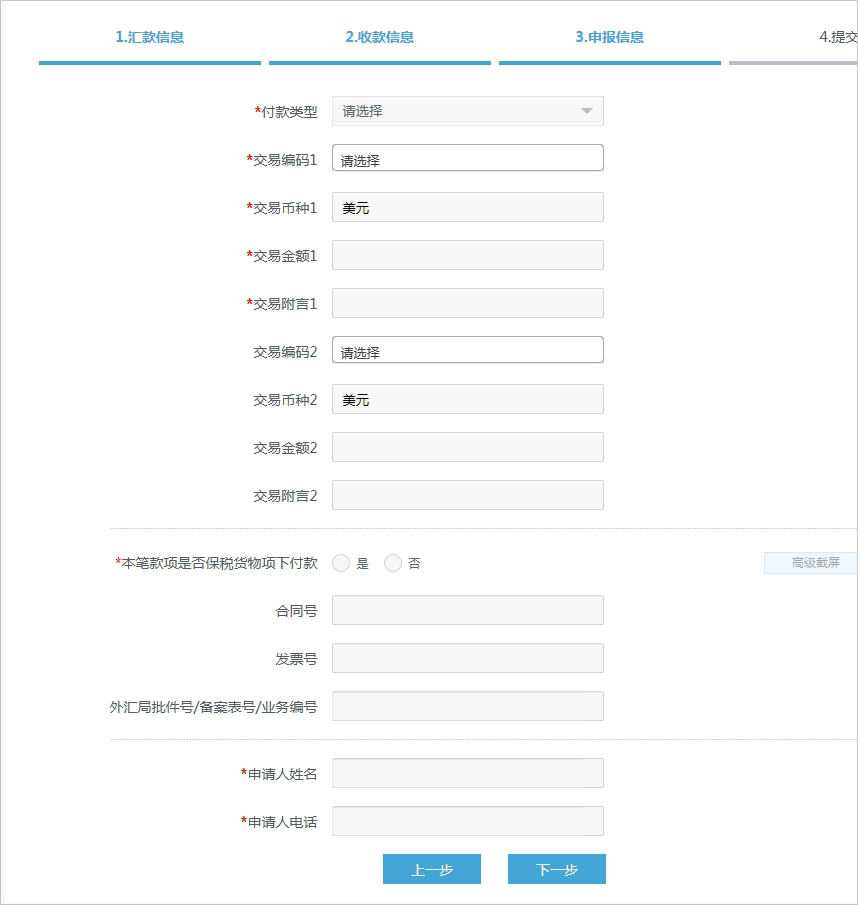Focus the 交易附言1 input field
This screenshot has width=858, height=905.
pyautogui.click(x=467, y=303)
